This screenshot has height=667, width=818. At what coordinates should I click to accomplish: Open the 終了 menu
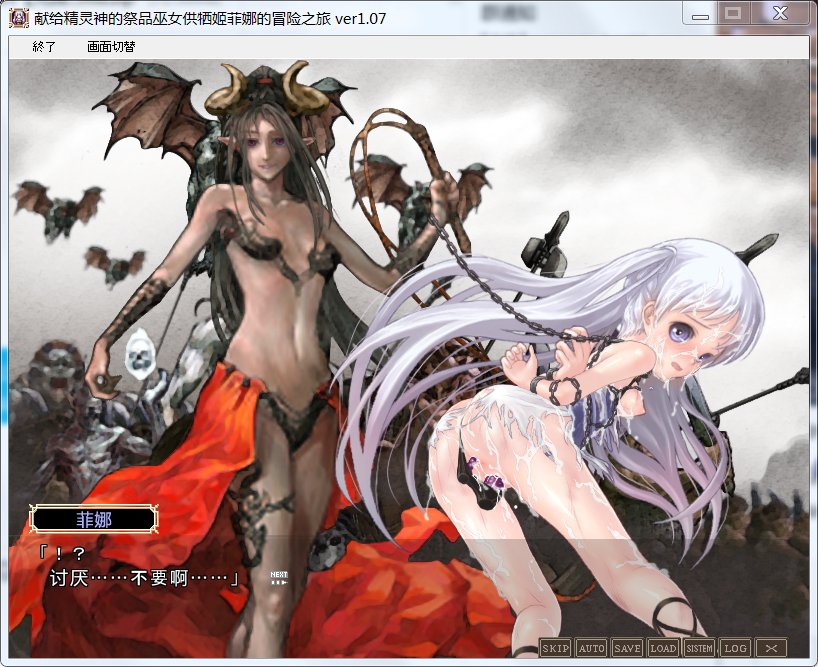tap(44, 46)
